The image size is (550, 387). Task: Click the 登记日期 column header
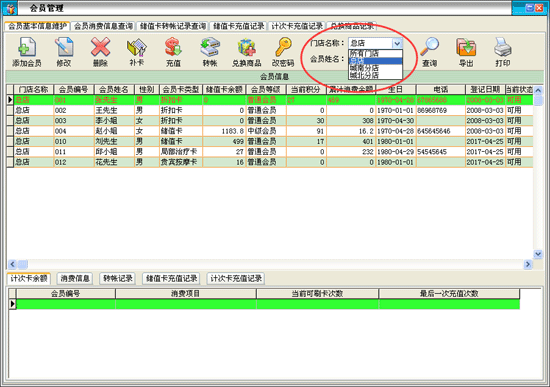pyautogui.click(x=485, y=89)
